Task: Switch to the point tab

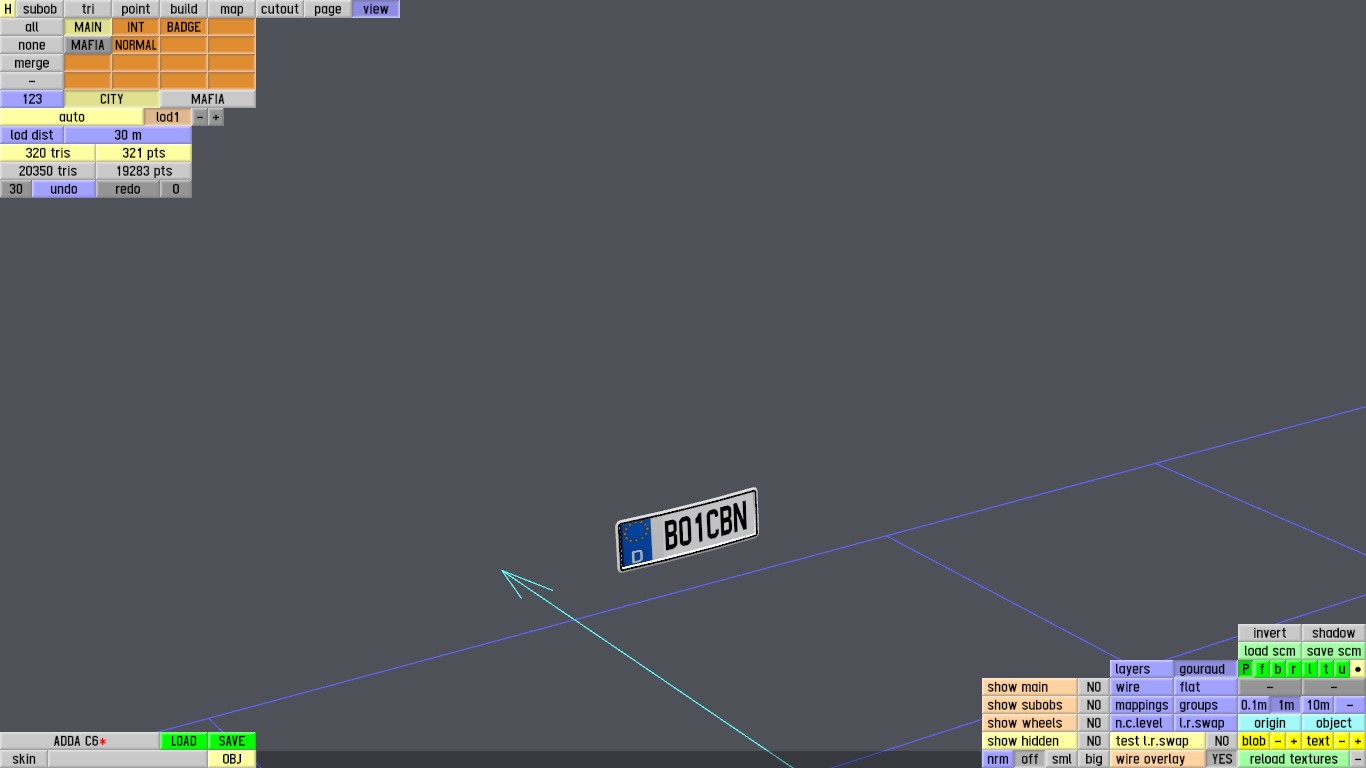Action: (136, 9)
